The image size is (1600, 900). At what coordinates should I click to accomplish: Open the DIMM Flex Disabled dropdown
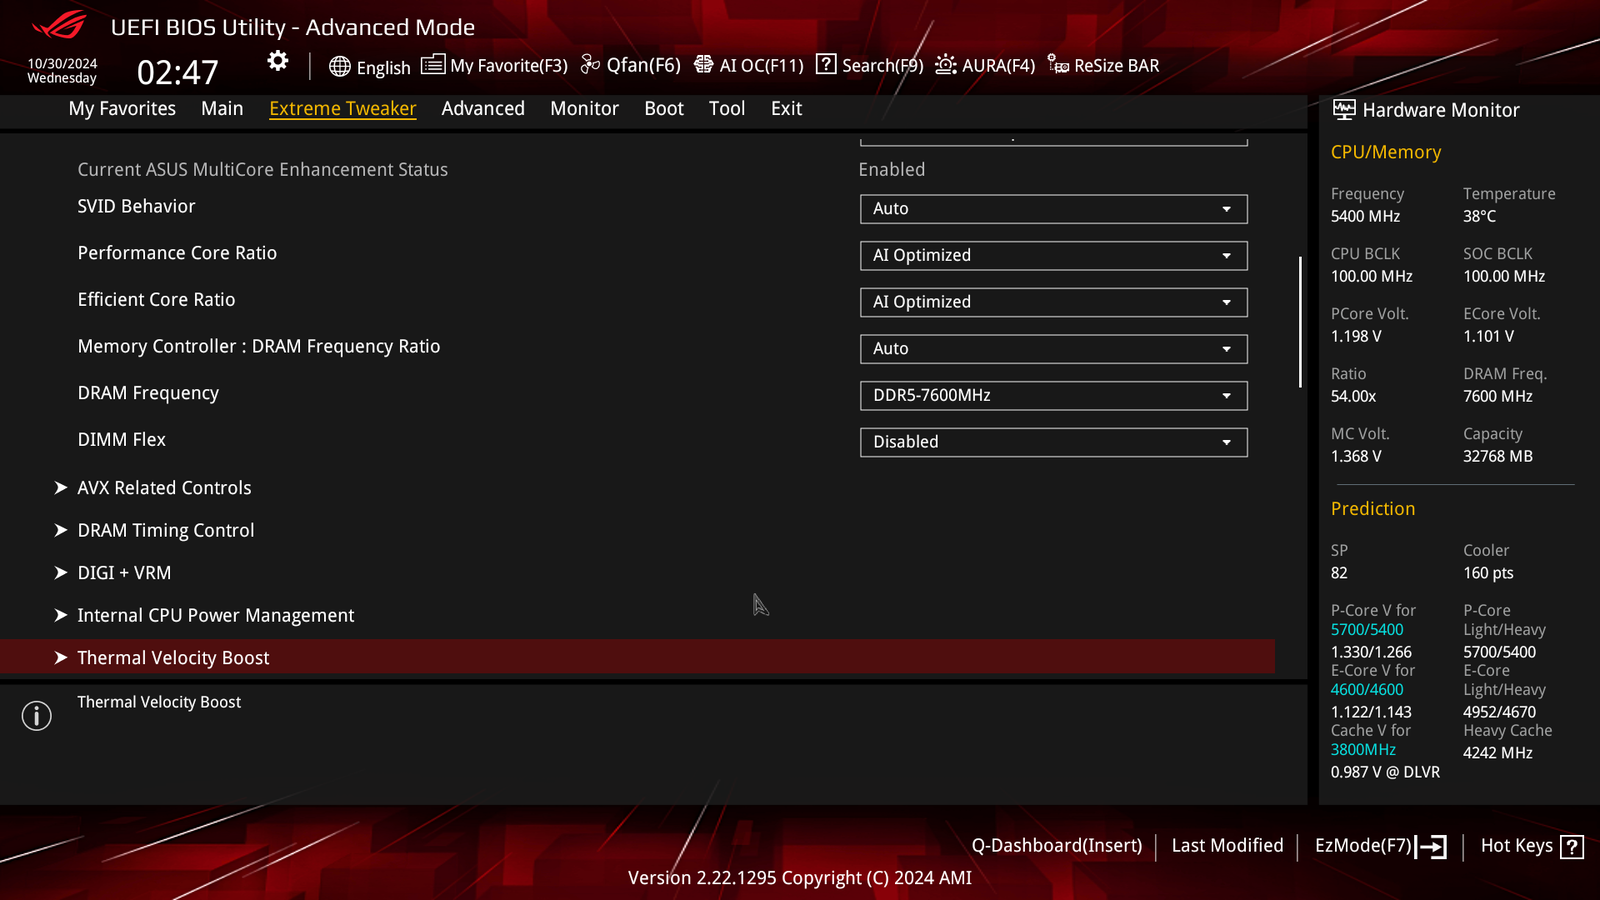tap(1053, 442)
